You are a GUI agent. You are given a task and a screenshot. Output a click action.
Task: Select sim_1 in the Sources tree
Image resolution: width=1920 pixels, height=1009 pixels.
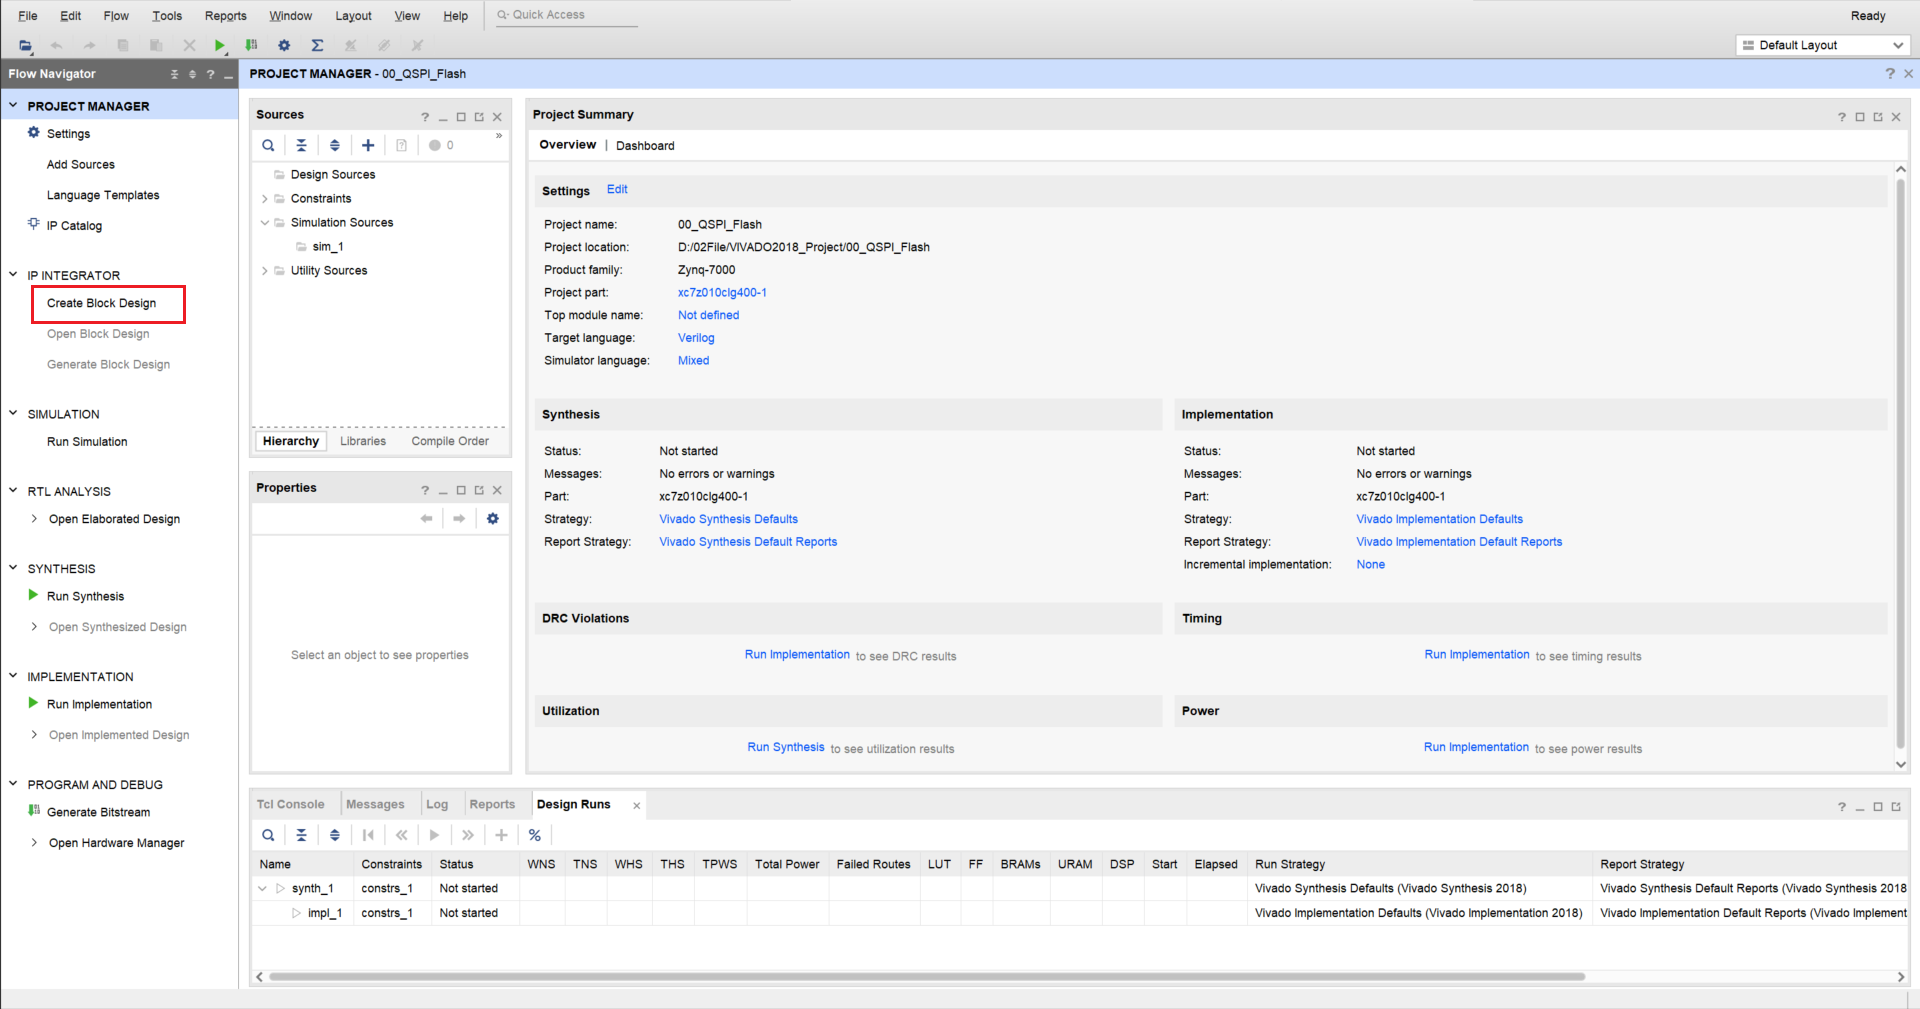coord(327,247)
